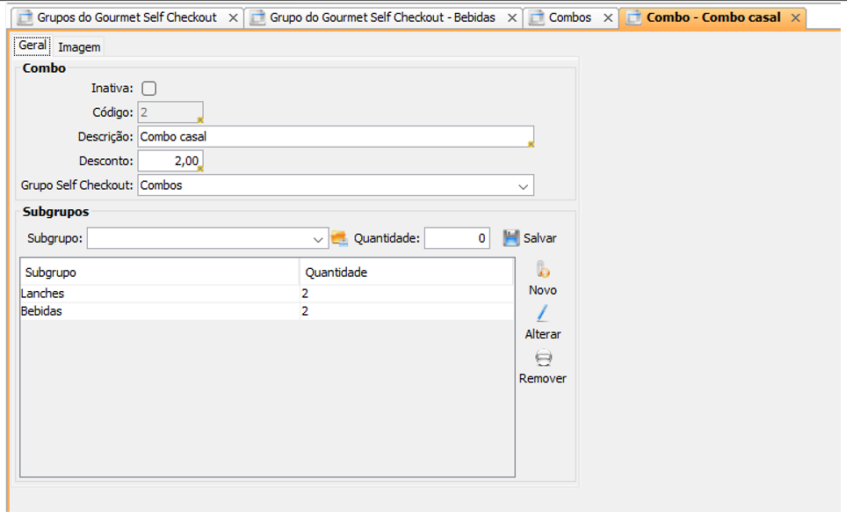Open the Grupos do Gourmet Self Checkout tab

click(127, 18)
